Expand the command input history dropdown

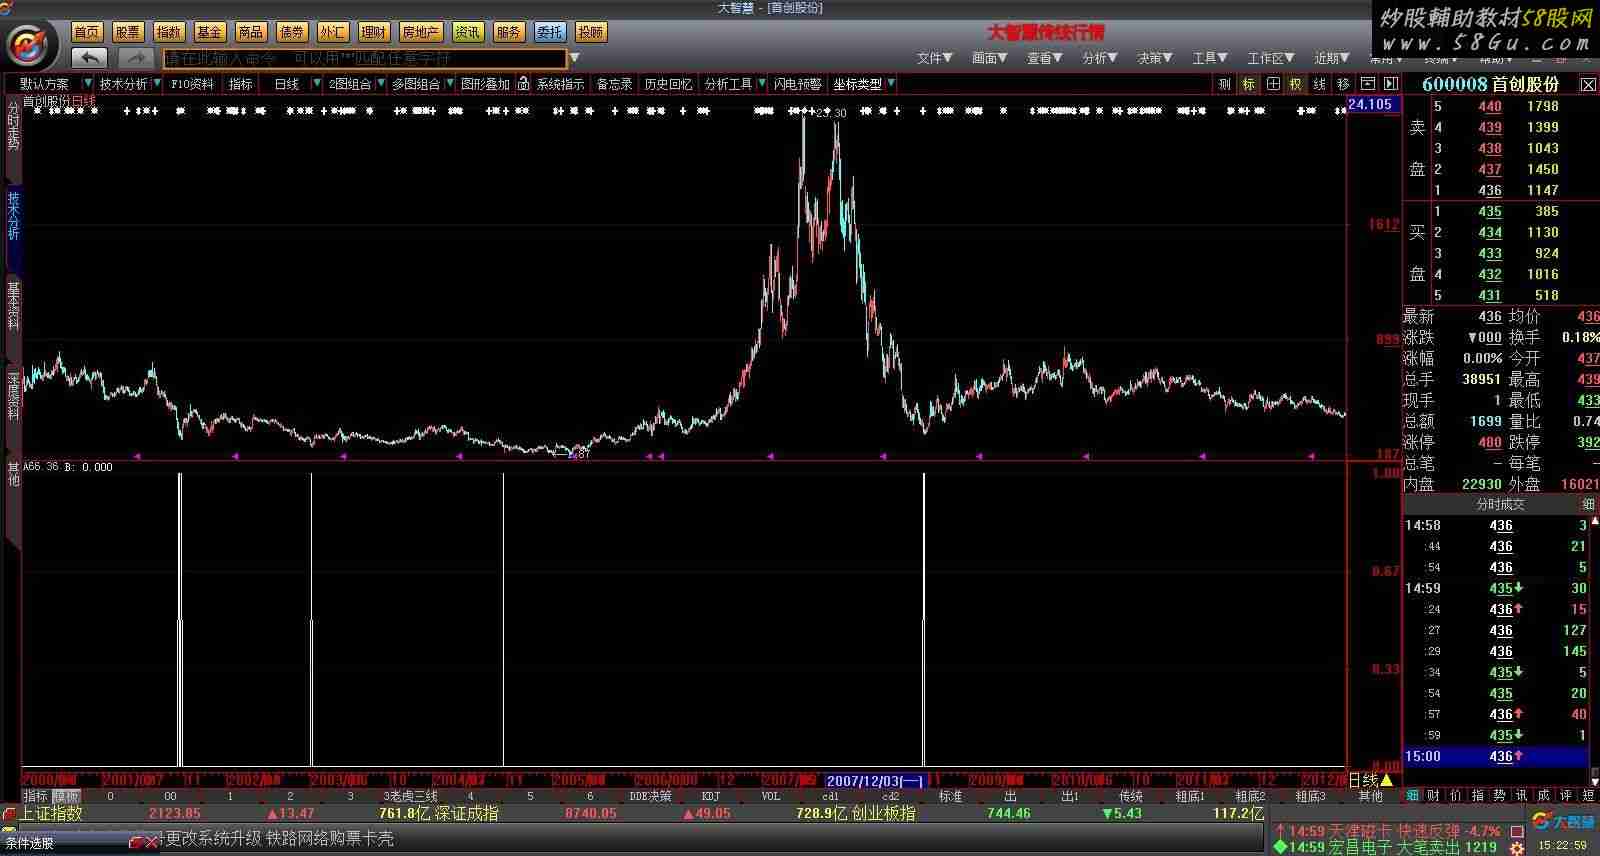tap(575, 59)
